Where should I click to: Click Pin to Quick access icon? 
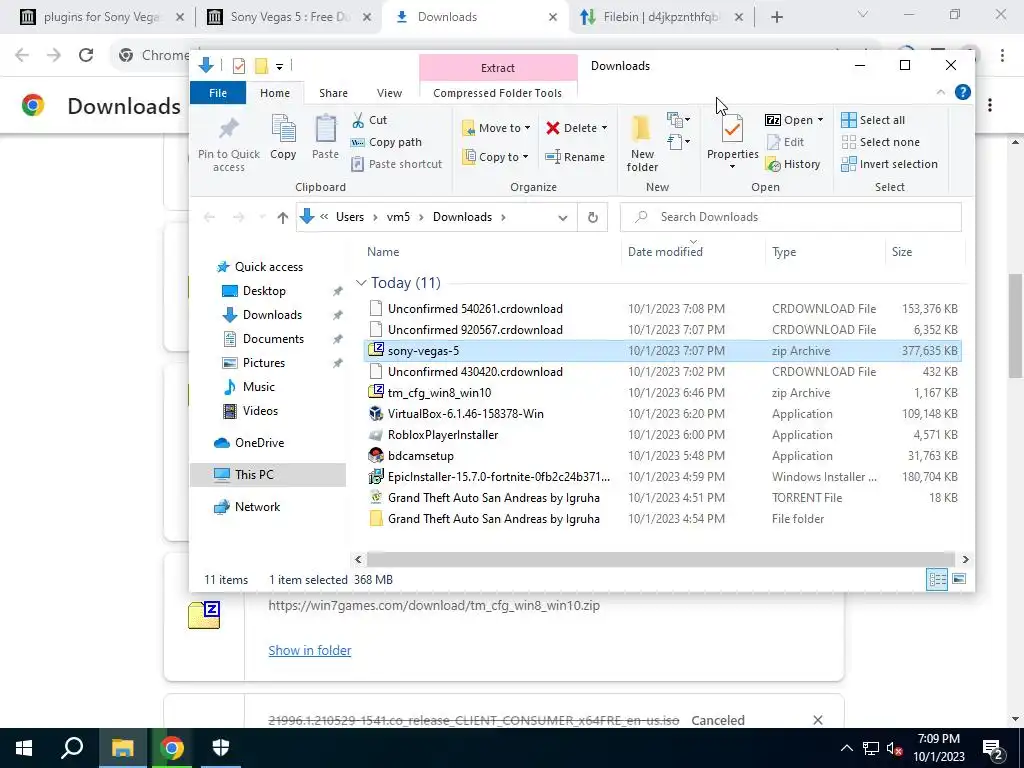point(229,129)
